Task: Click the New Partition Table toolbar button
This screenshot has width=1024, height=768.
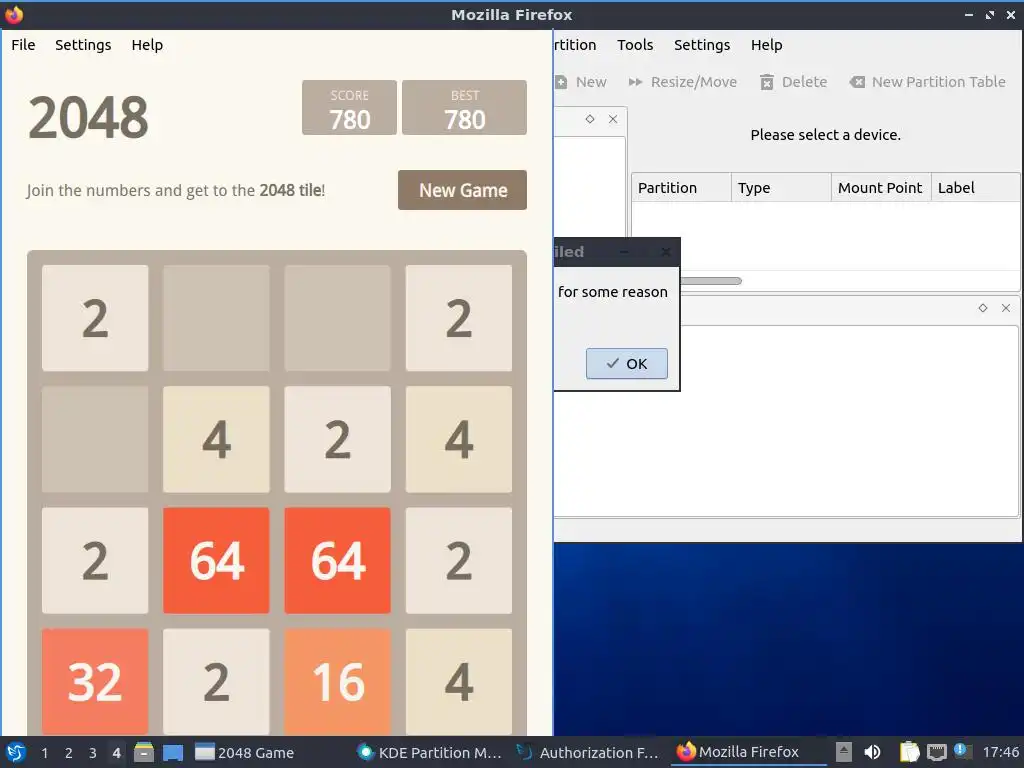Action: [x=927, y=82]
